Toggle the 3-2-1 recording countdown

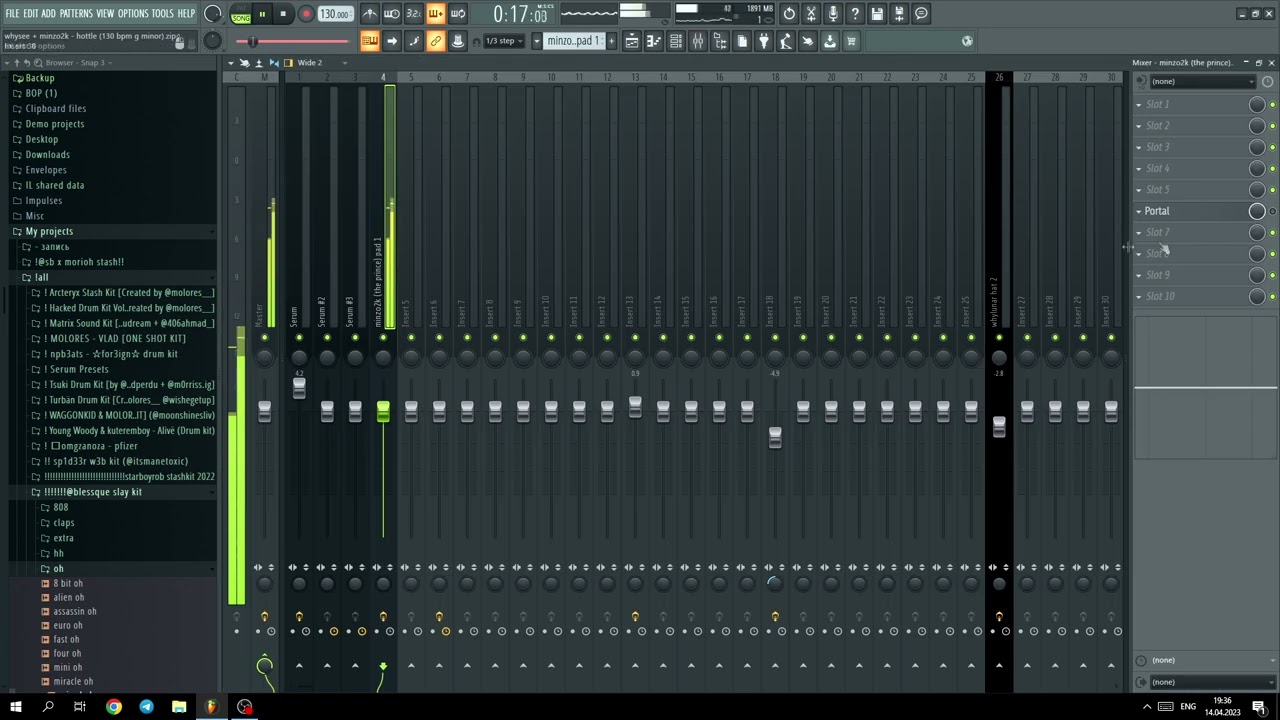coord(414,14)
